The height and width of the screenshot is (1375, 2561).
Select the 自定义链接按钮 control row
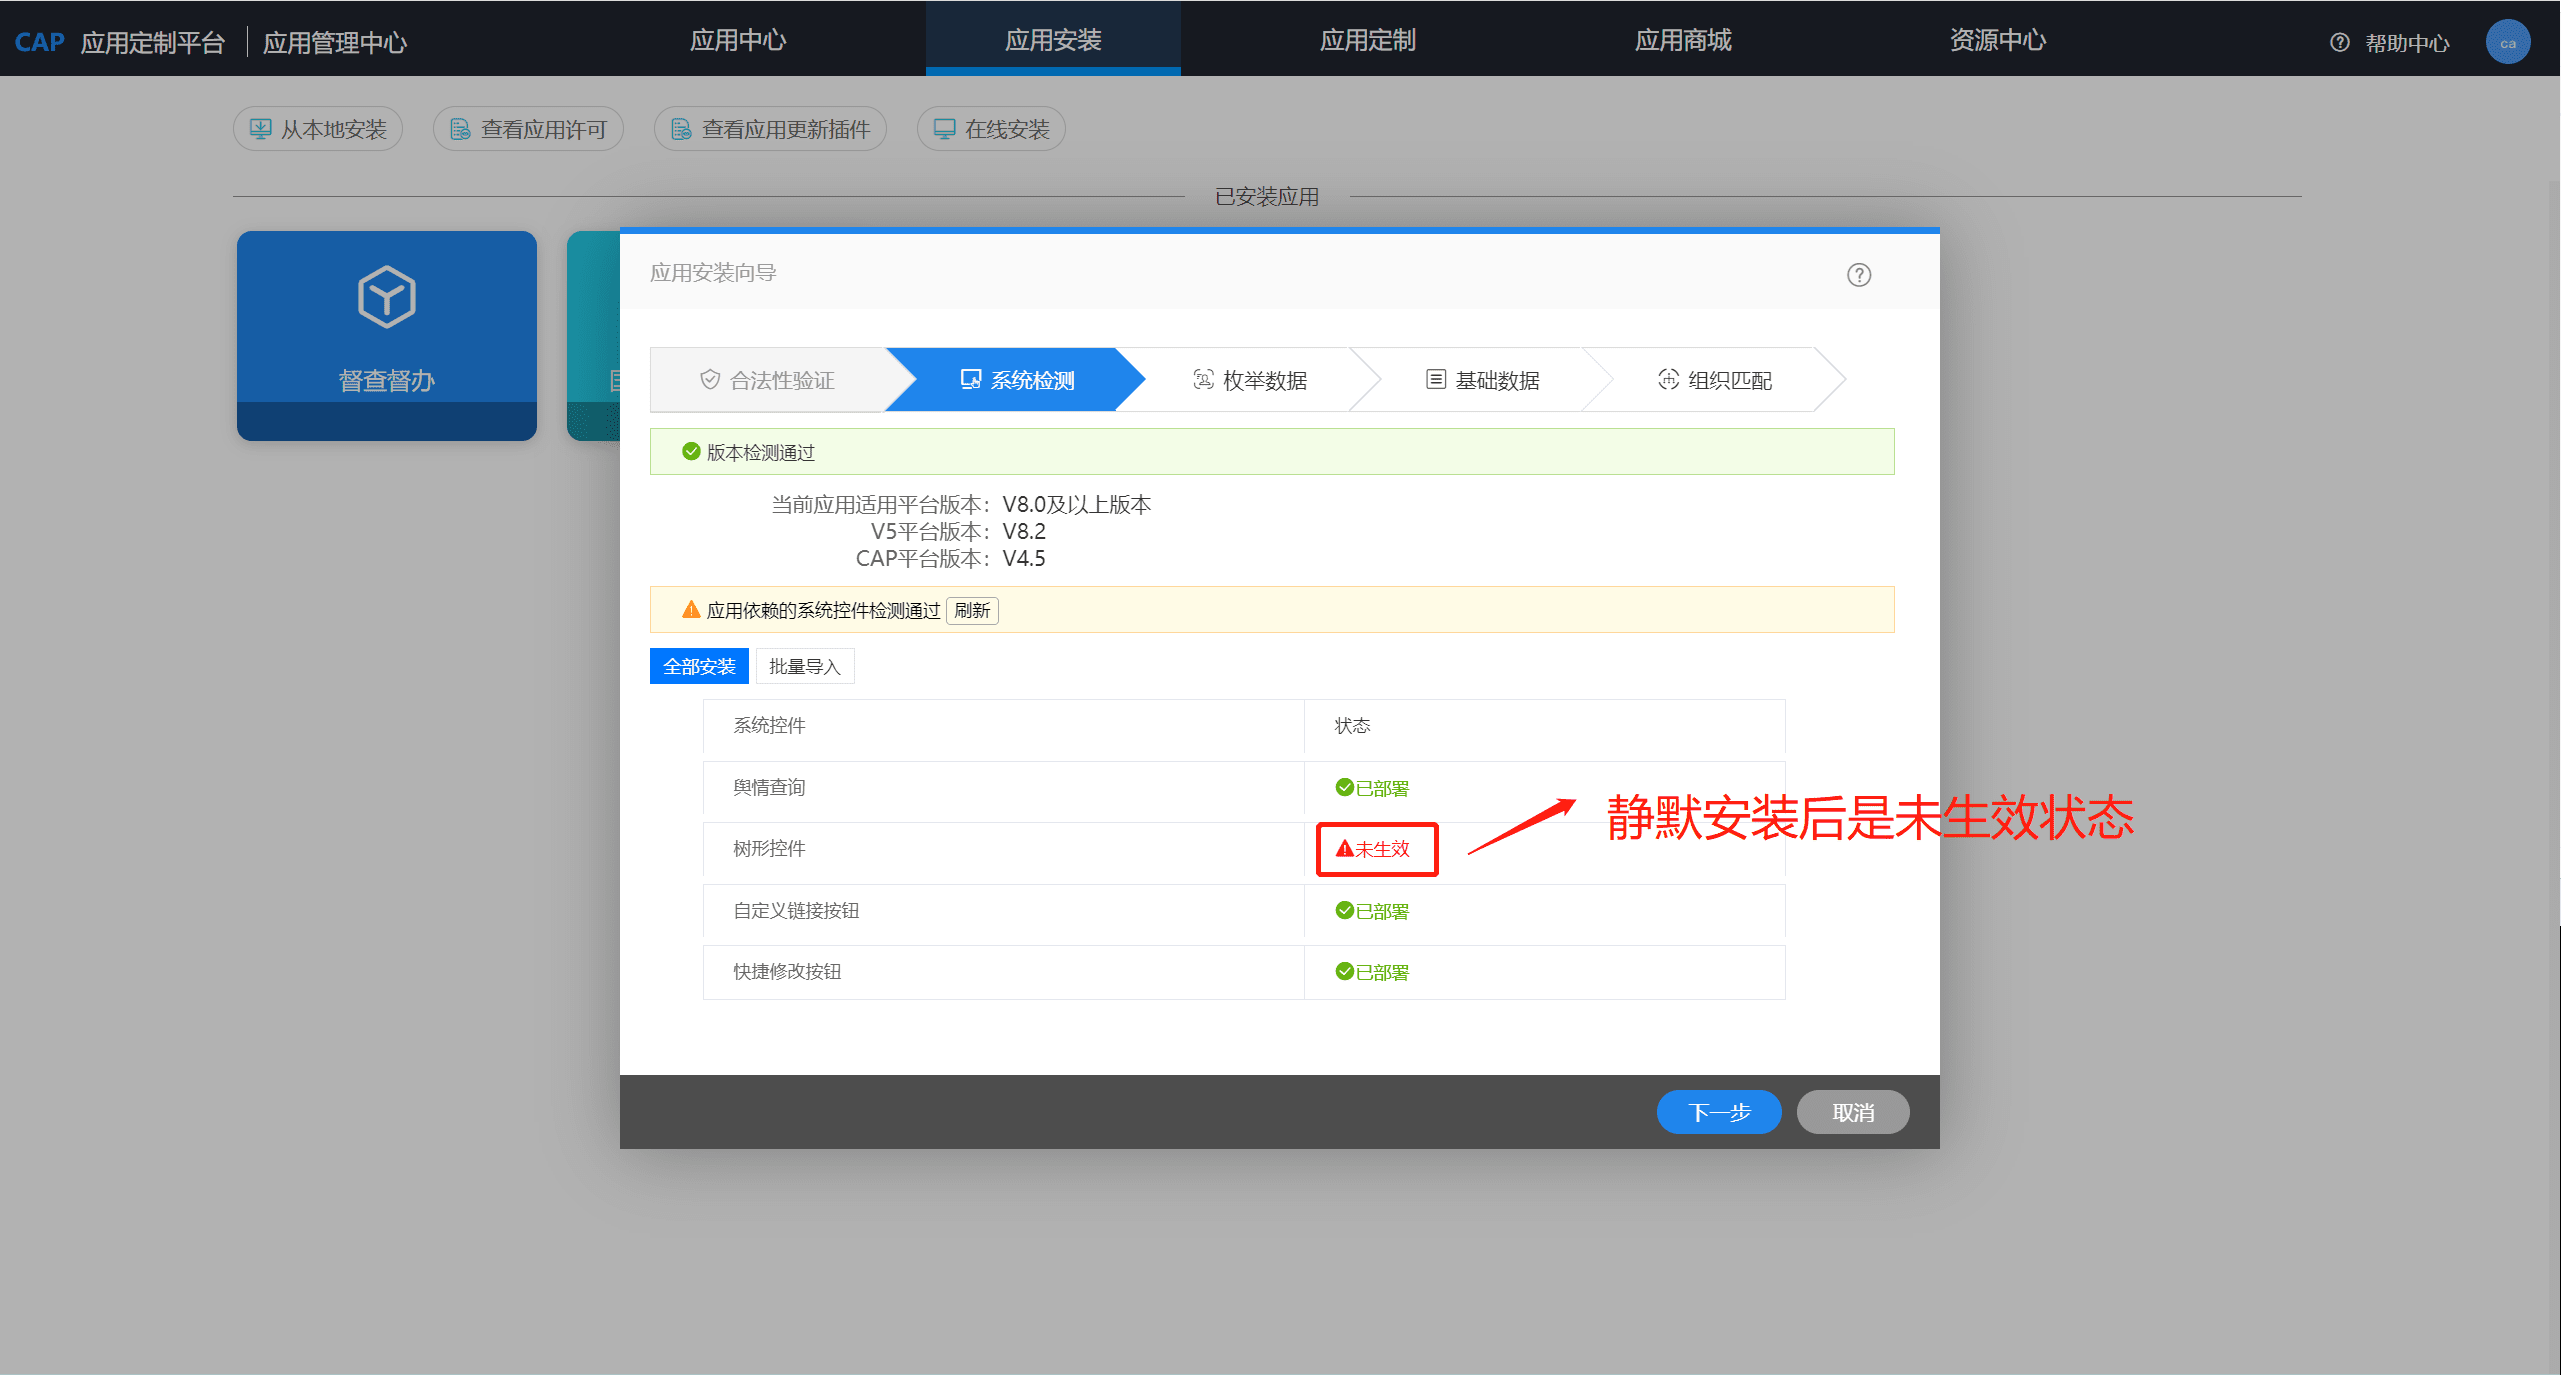point(1244,911)
